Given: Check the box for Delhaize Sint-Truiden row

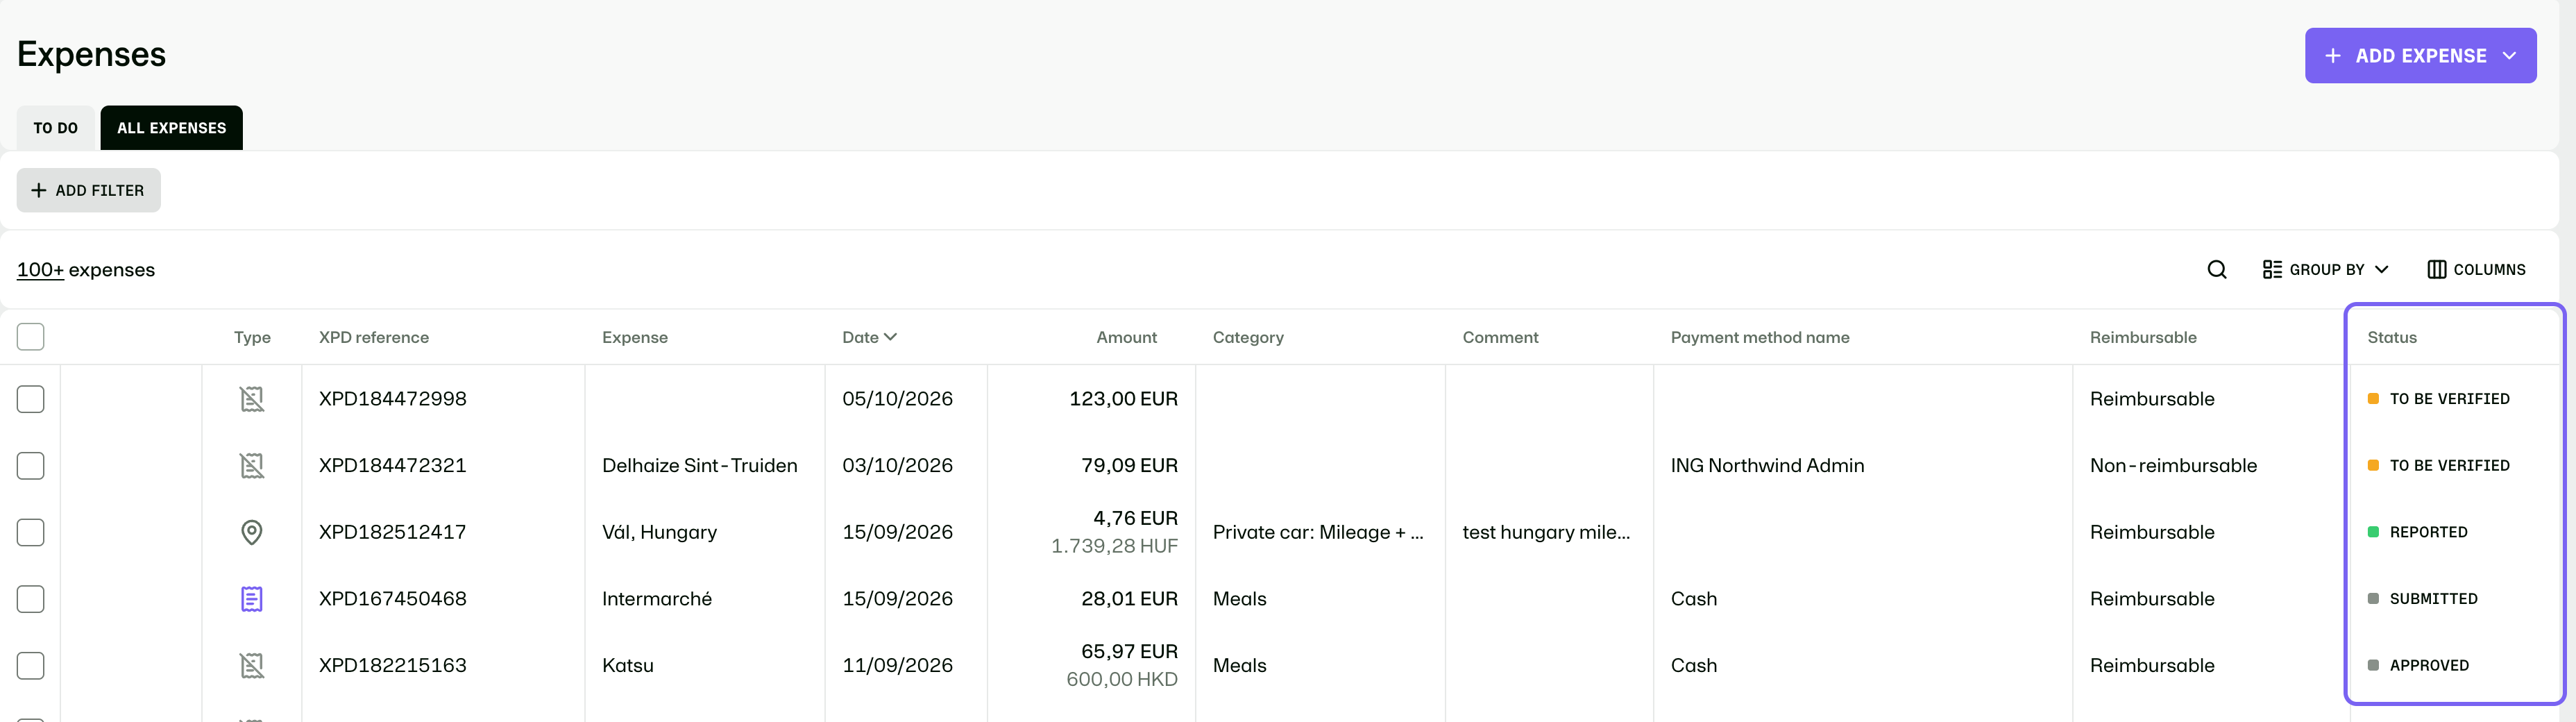Looking at the screenshot, I should 31,466.
